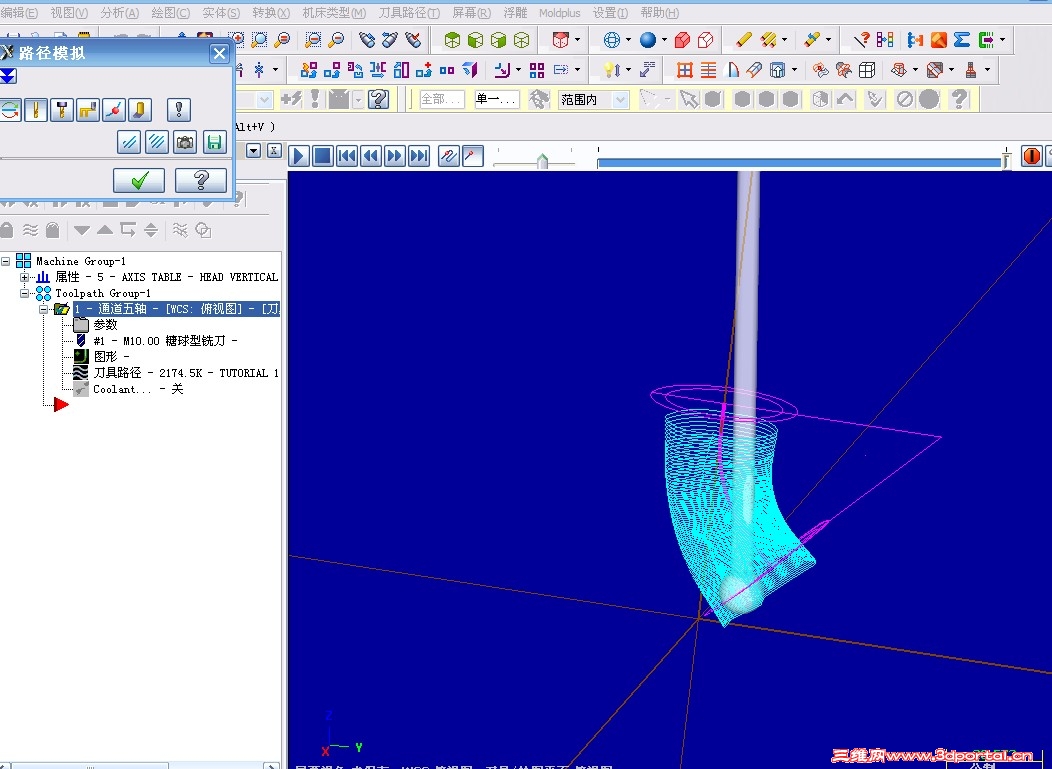This screenshot has width=1052, height=769.
Task: Toggle trace mode in playback bar
Action: pyautogui.click(x=449, y=156)
